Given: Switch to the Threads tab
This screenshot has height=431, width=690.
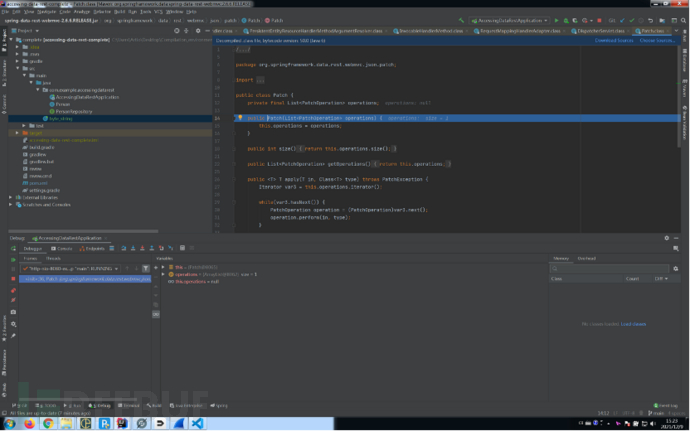Looking at the screenshot, I should coord(53,258).
